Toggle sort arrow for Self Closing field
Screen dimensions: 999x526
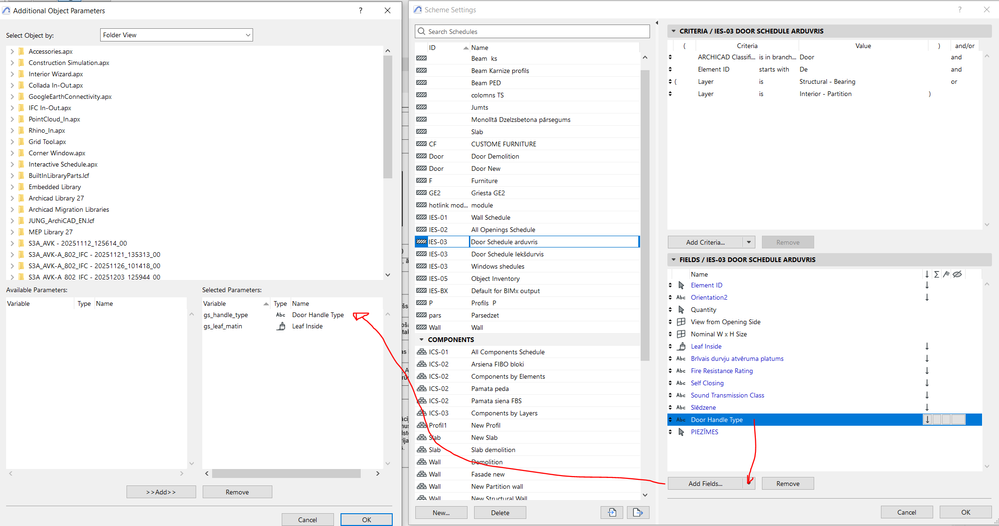point(927,383)
